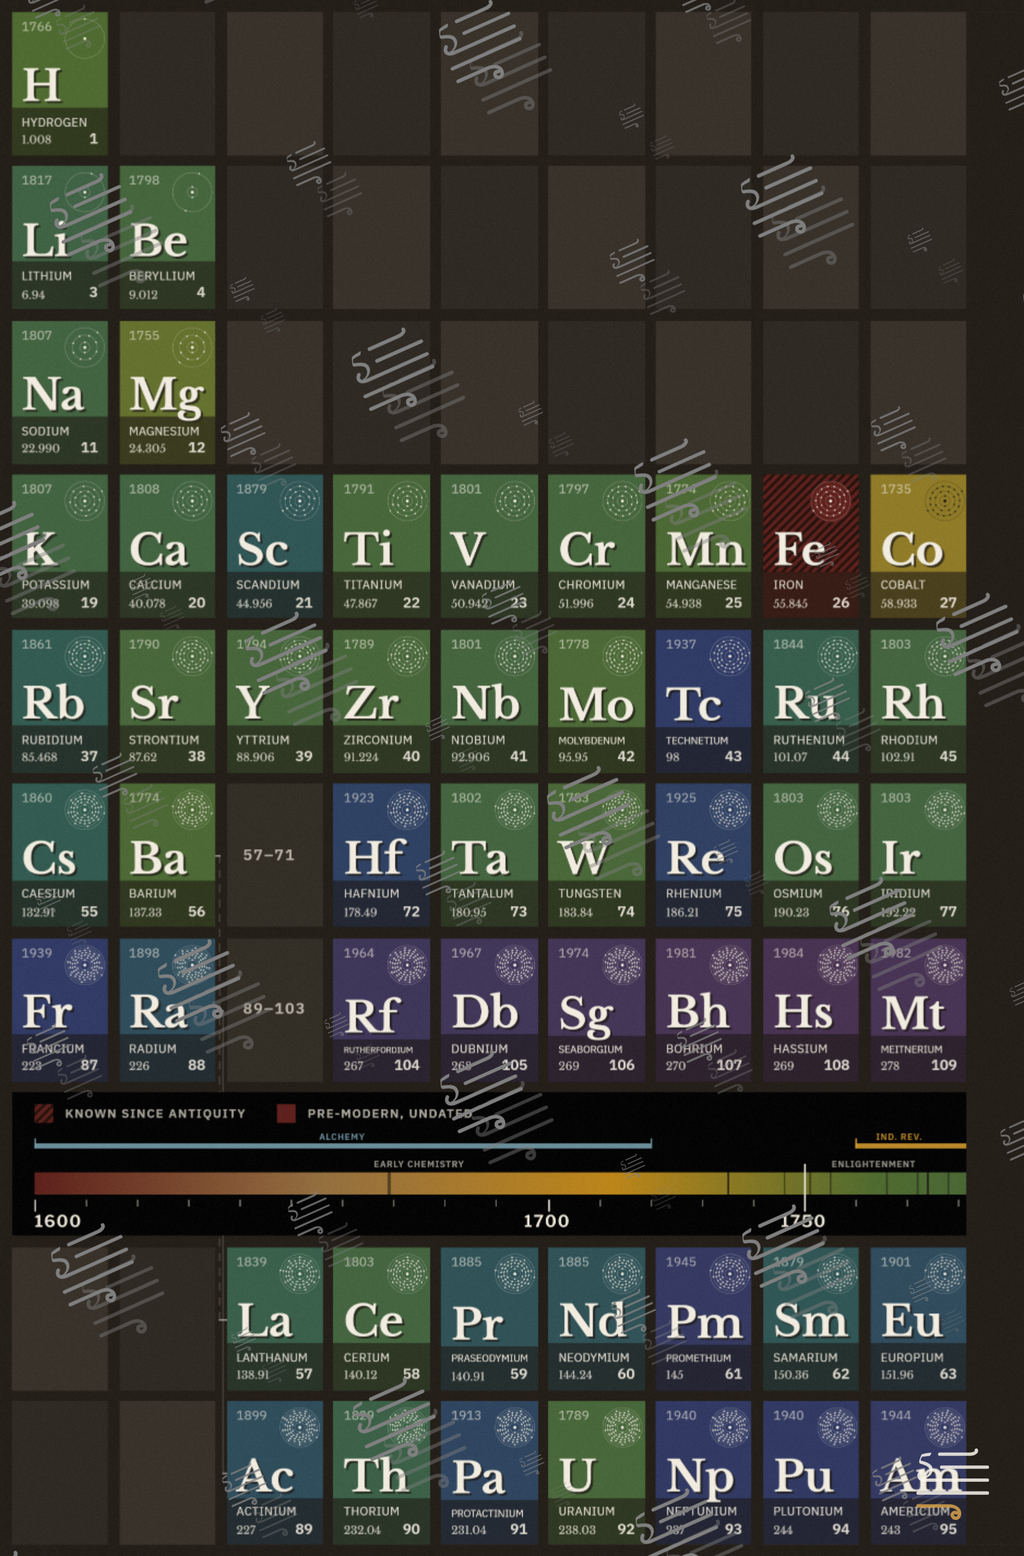
Task: Click the Rubidium electron shell diagram
Action: 85,656
